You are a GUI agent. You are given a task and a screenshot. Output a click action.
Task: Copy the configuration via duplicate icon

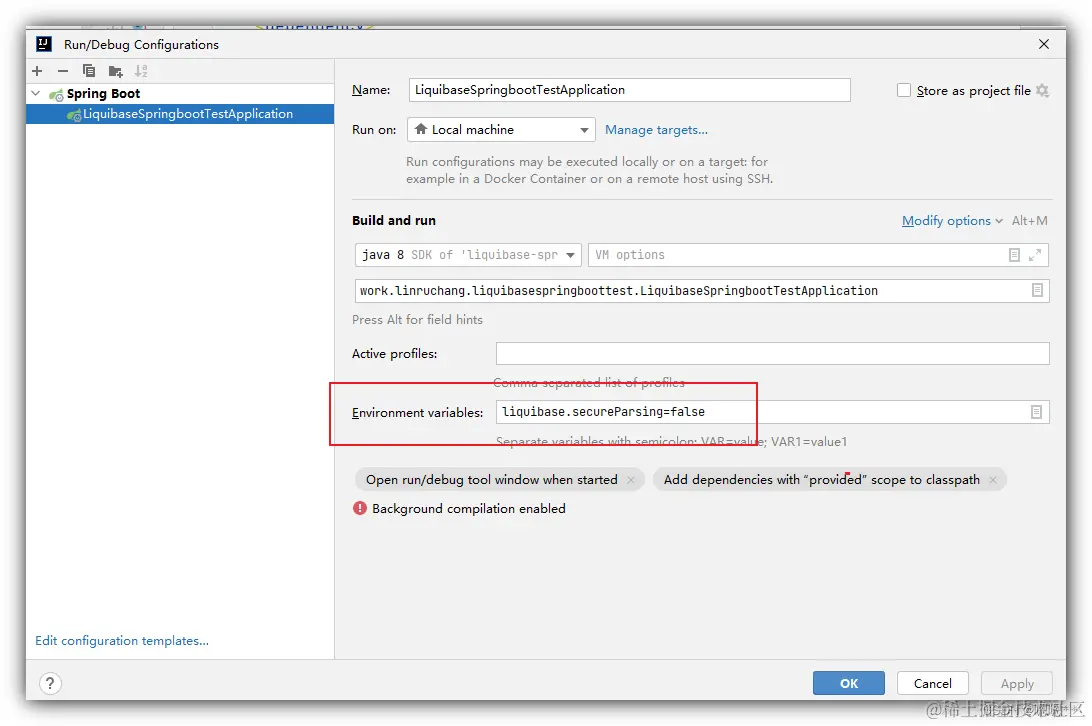click(x=88, y=71)
